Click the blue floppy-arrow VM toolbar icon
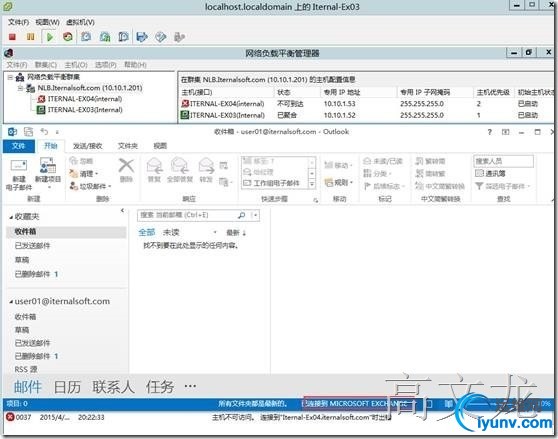The image size is (558, 439). [x=142, y=37]
